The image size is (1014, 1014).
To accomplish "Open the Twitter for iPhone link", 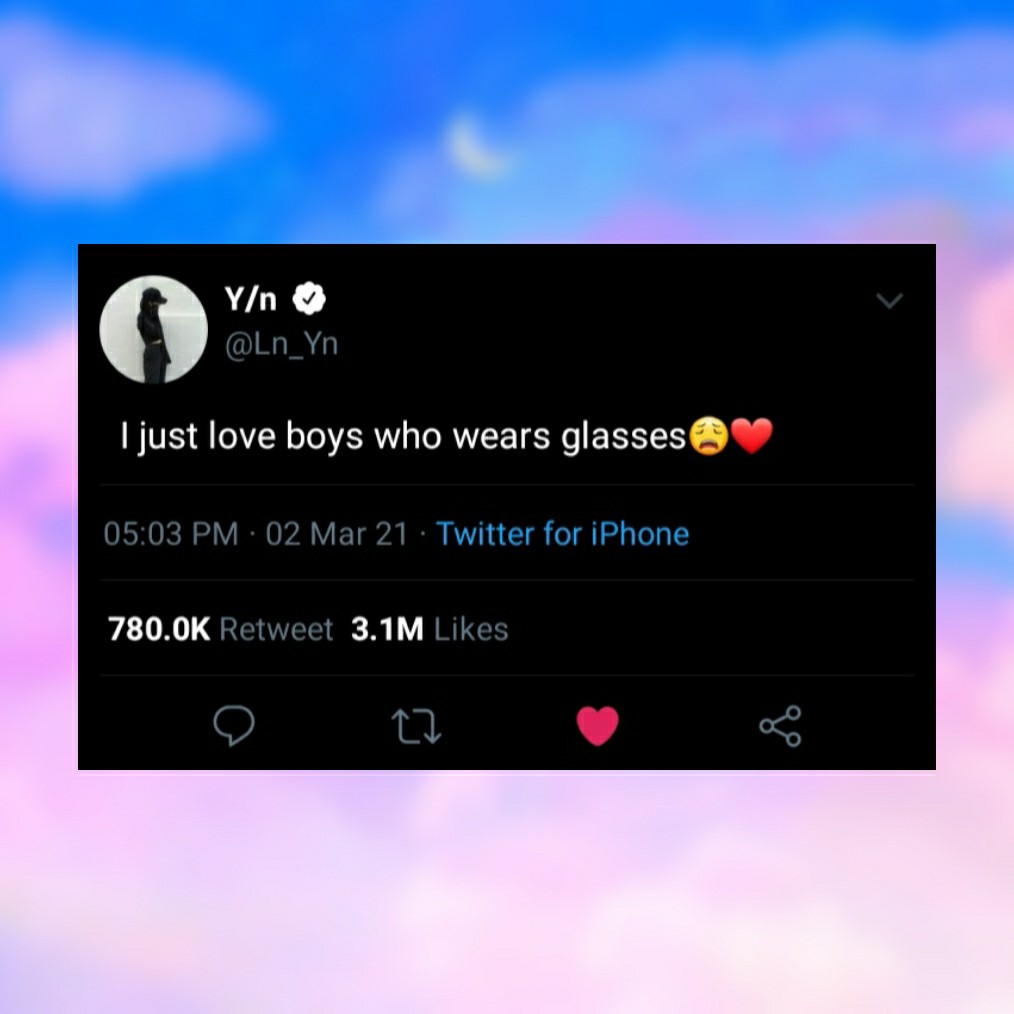I will (x=563, y=534).
